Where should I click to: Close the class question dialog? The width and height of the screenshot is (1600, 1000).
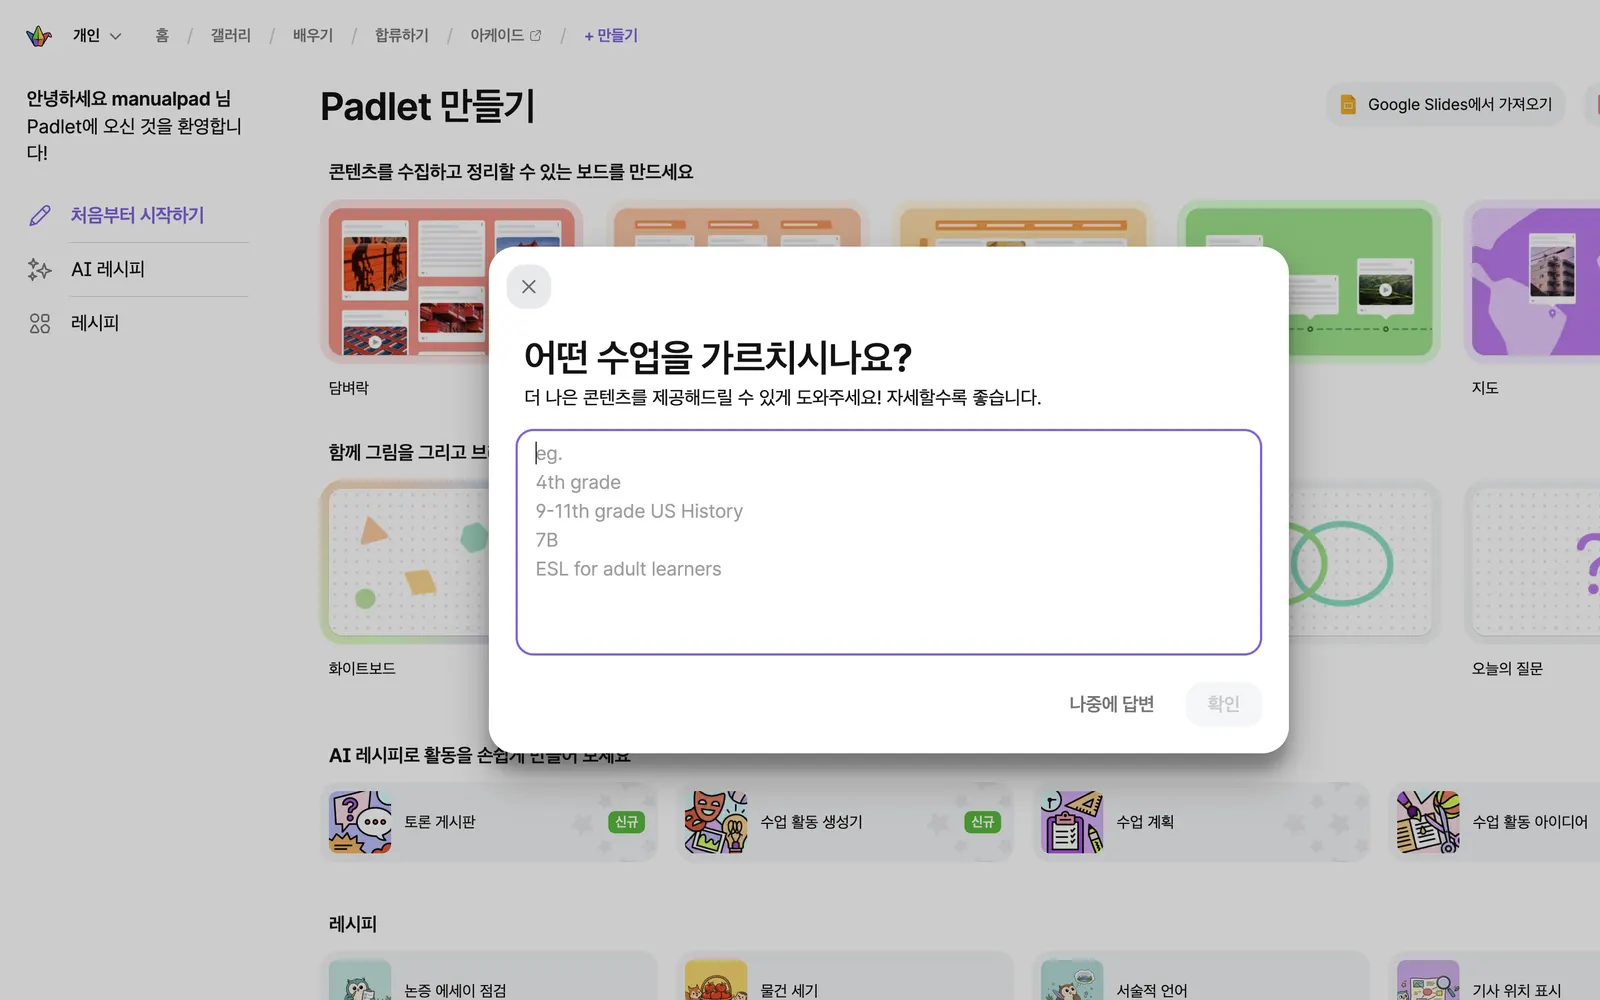[x=529, y=287]
